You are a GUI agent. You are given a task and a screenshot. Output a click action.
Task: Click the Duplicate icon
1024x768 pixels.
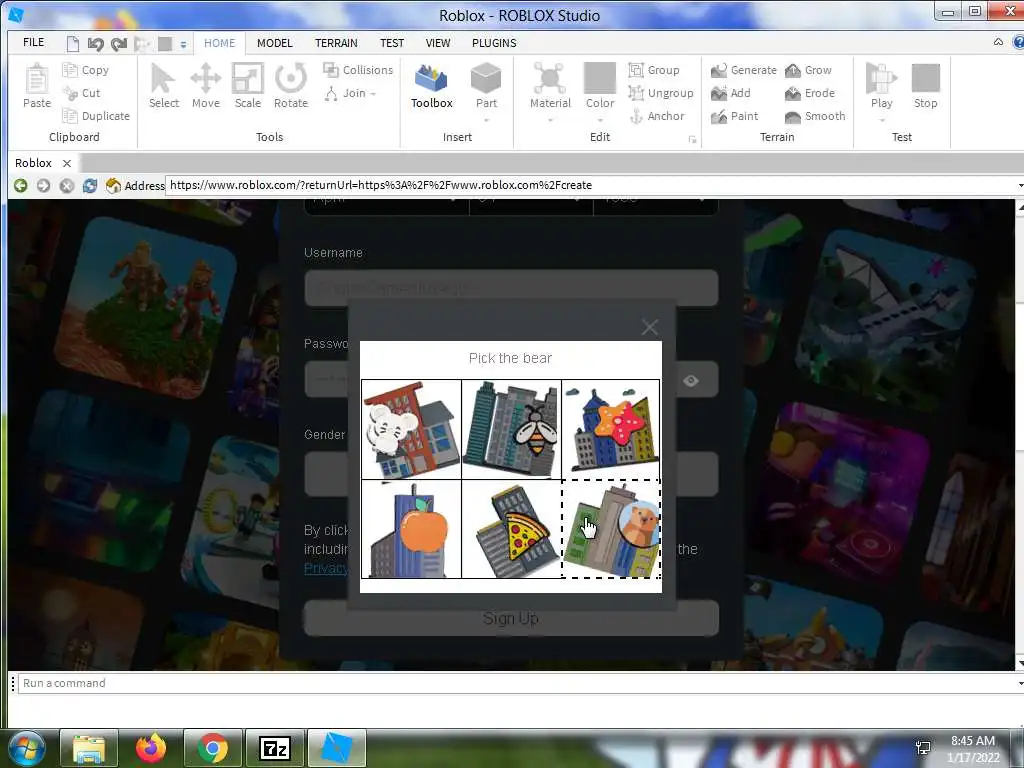[x=69, y=116]
